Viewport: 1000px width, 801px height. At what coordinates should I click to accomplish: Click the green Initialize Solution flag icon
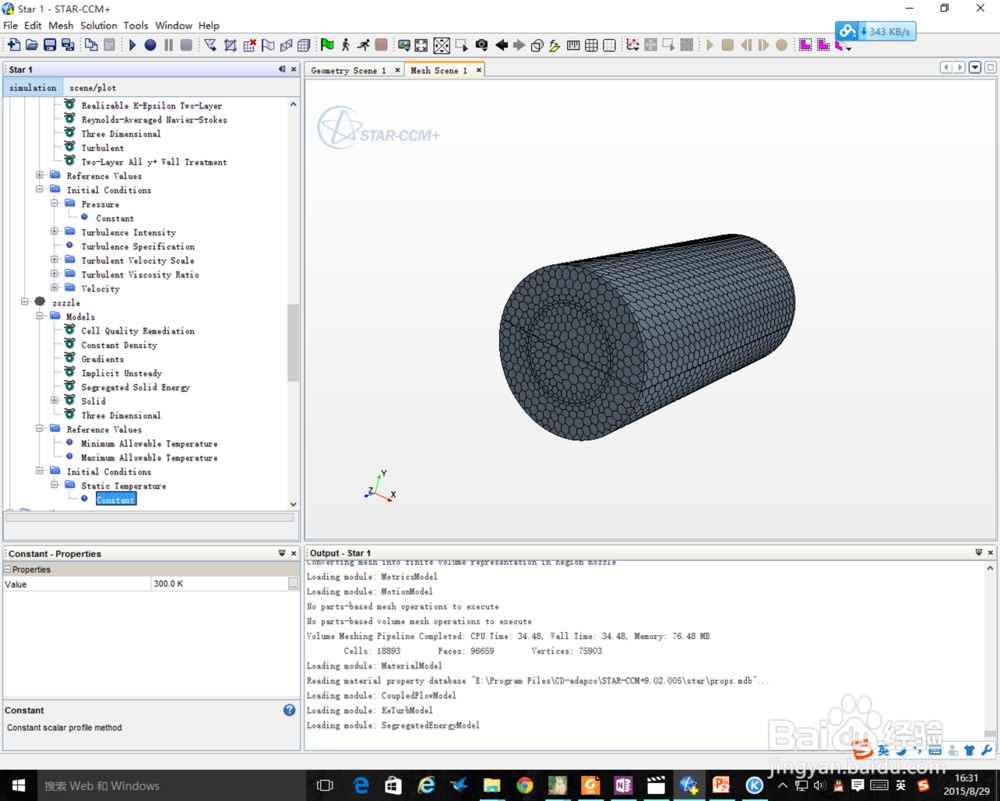(x=327, y=45)
